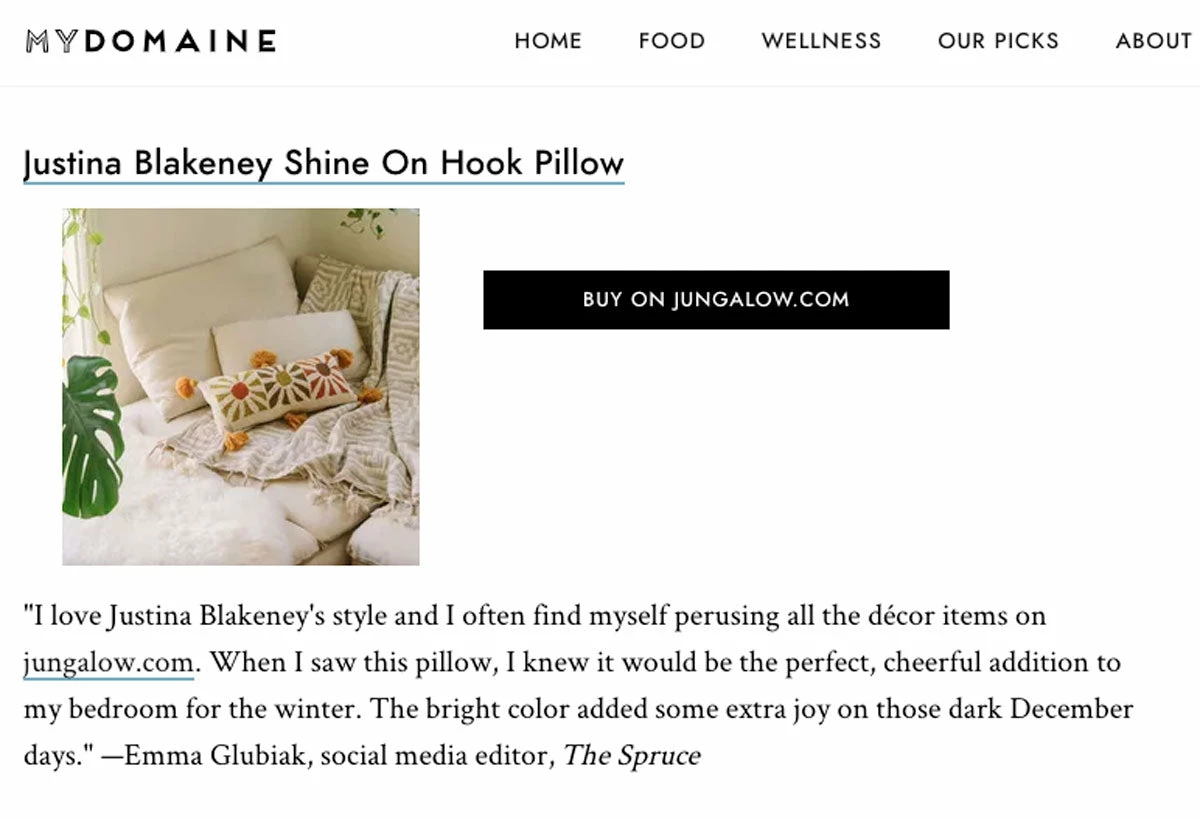Select WELLNESS from the navigation bar
This screenshot has width=1200, height=819.
pyautogui.click(x=821, y=41)
